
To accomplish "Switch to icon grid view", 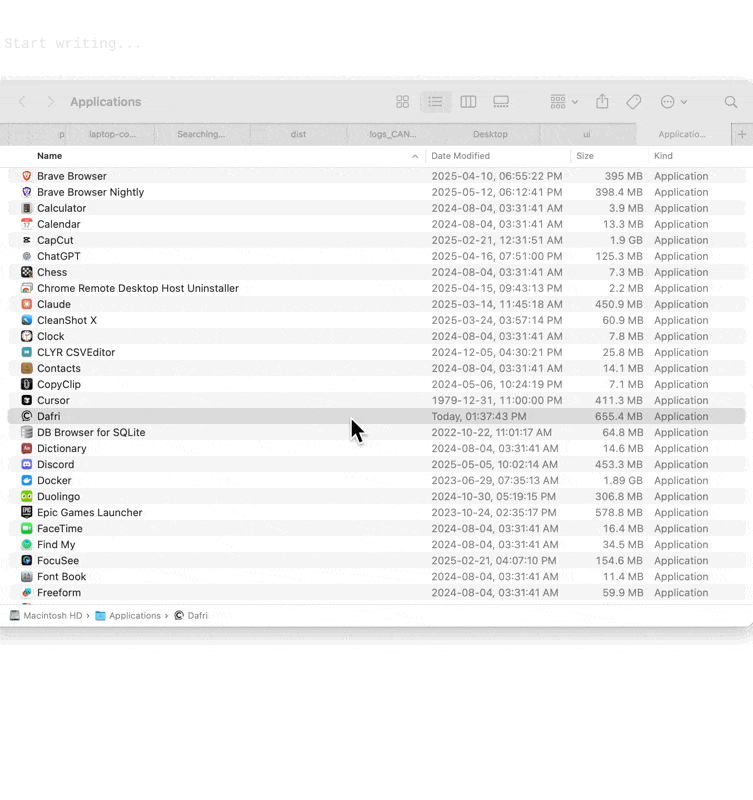I will (x=403, y=102).
